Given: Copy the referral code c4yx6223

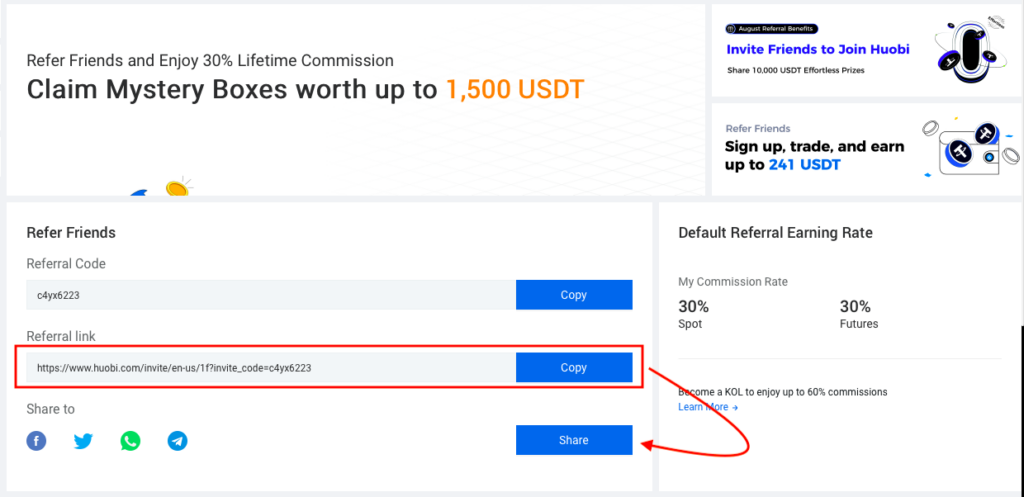Looking at the screenshot, I should click(574, 295).
